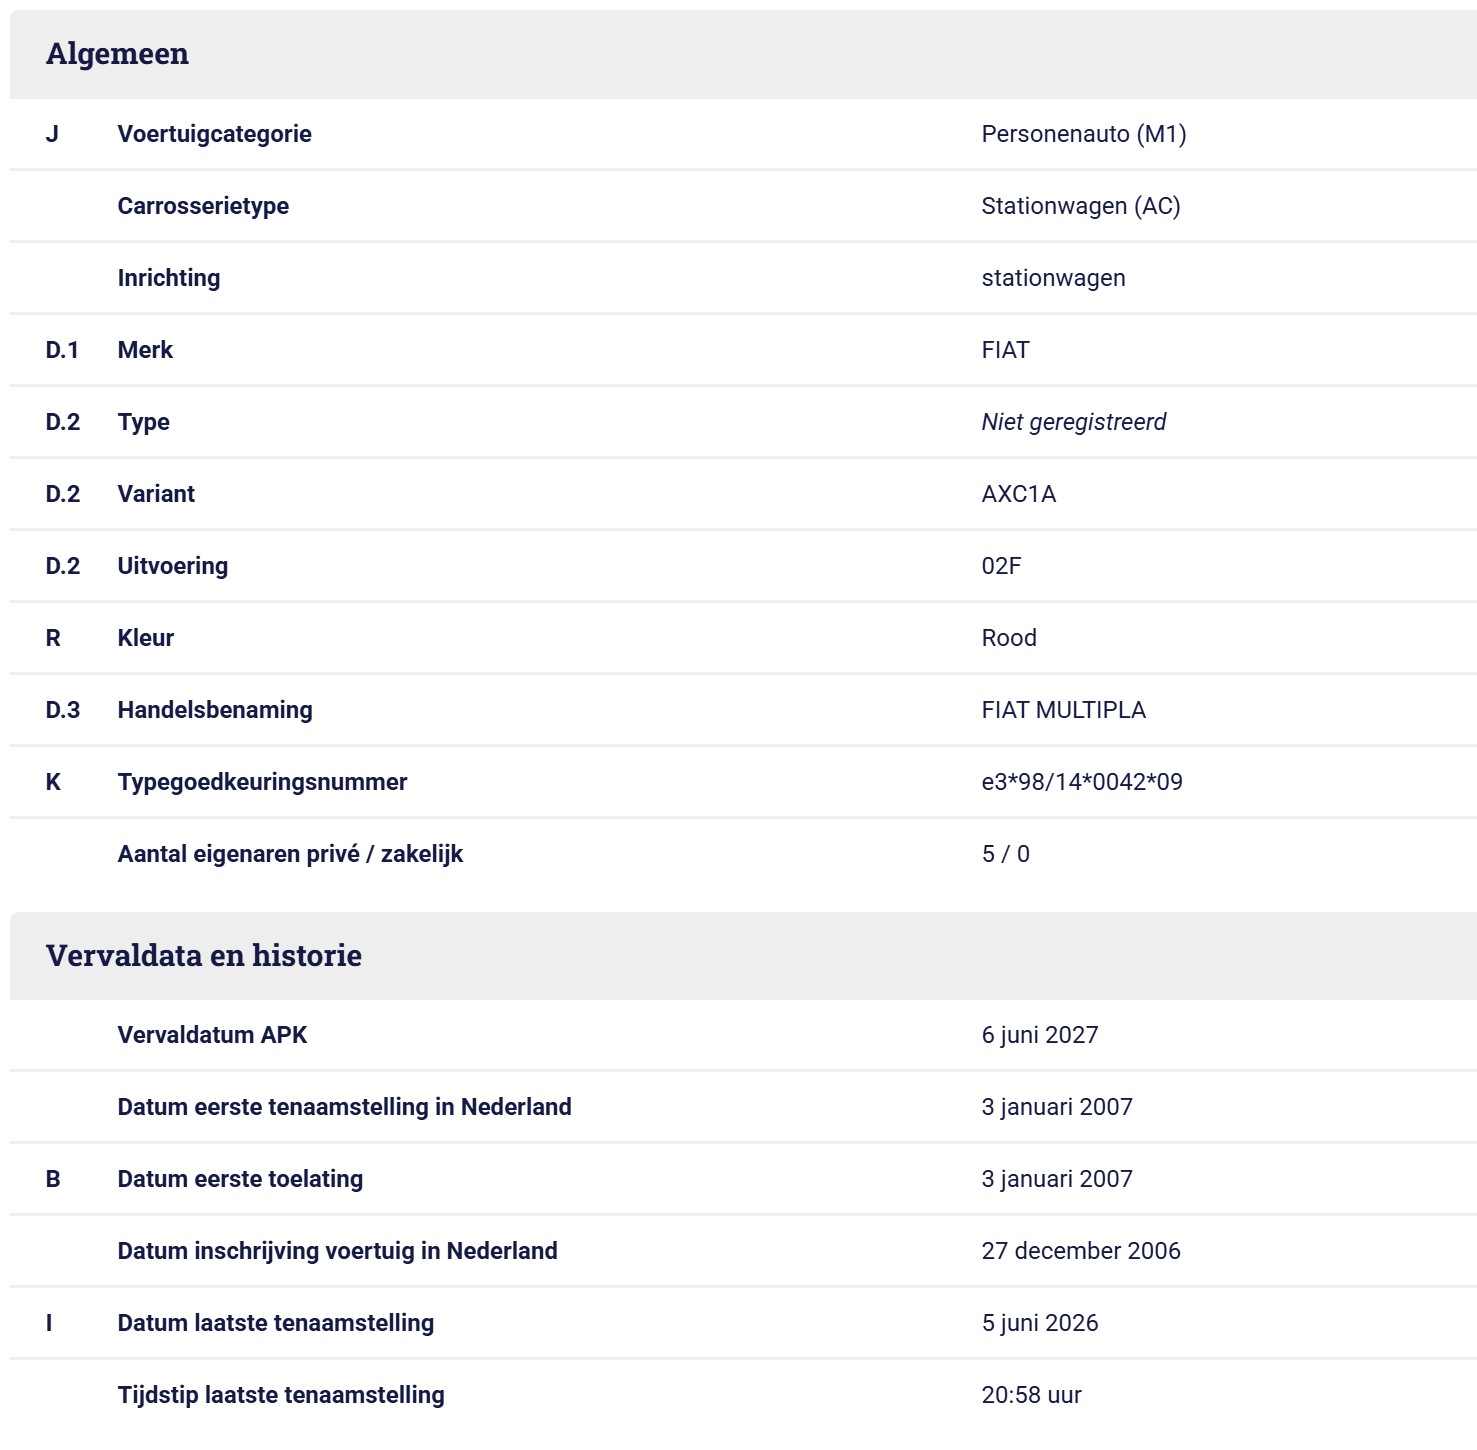This screenshot has width=1477, height=1450.
Task: Select the Carrosserietype label
Action: click(203, 206)
